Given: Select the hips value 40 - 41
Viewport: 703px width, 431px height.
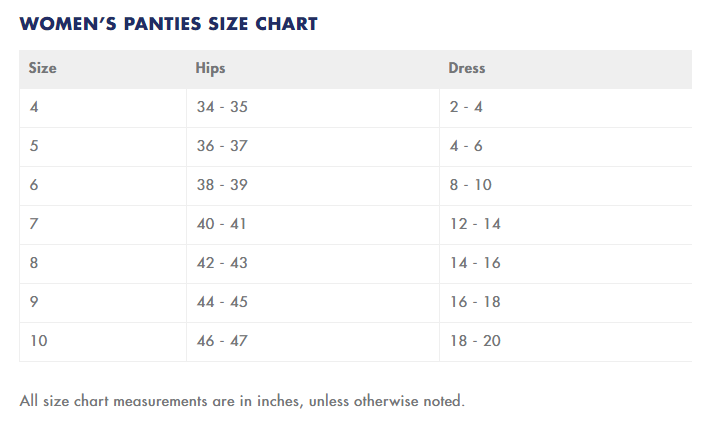Looking at the screenshot, I should (222, 224).
